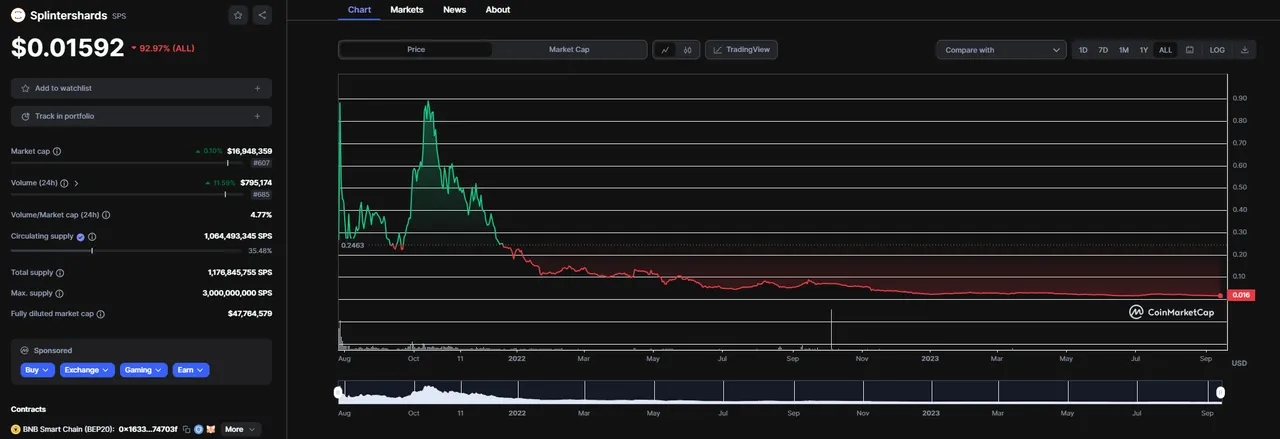Select the line chart icon

[x=666, y=50]
